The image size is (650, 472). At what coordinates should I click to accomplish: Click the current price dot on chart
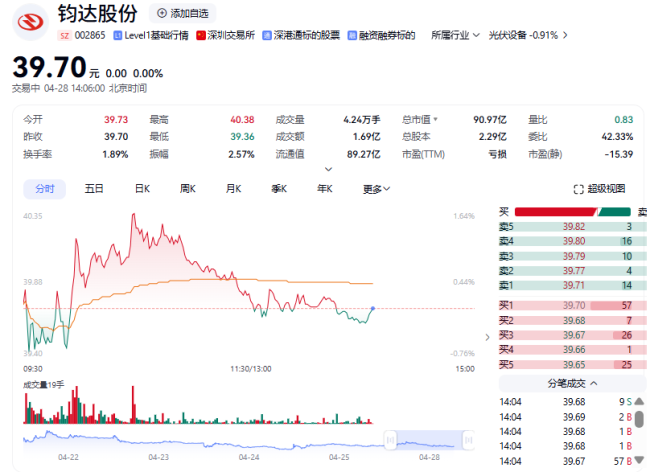pyautogui.click(x=373, y=308)
